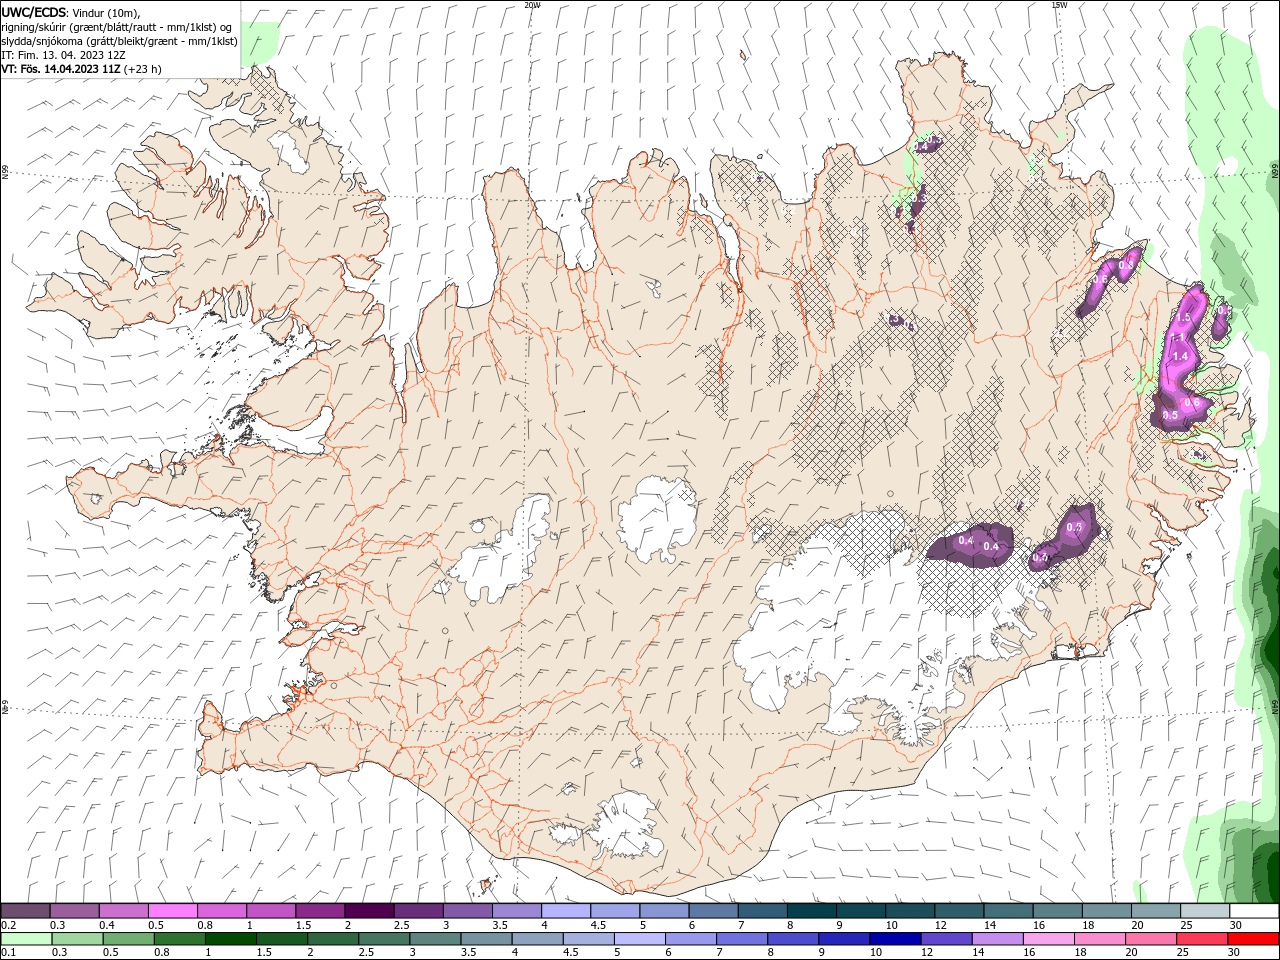Pick lower scale swatch between 0.1 and 0.3
Image resolution: width=1280 pixels, height=960 pixels.
point(26,939)
